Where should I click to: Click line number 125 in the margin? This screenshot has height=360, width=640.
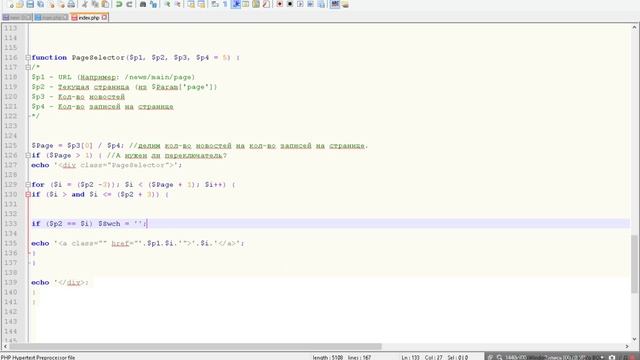[x=11, y=146]
